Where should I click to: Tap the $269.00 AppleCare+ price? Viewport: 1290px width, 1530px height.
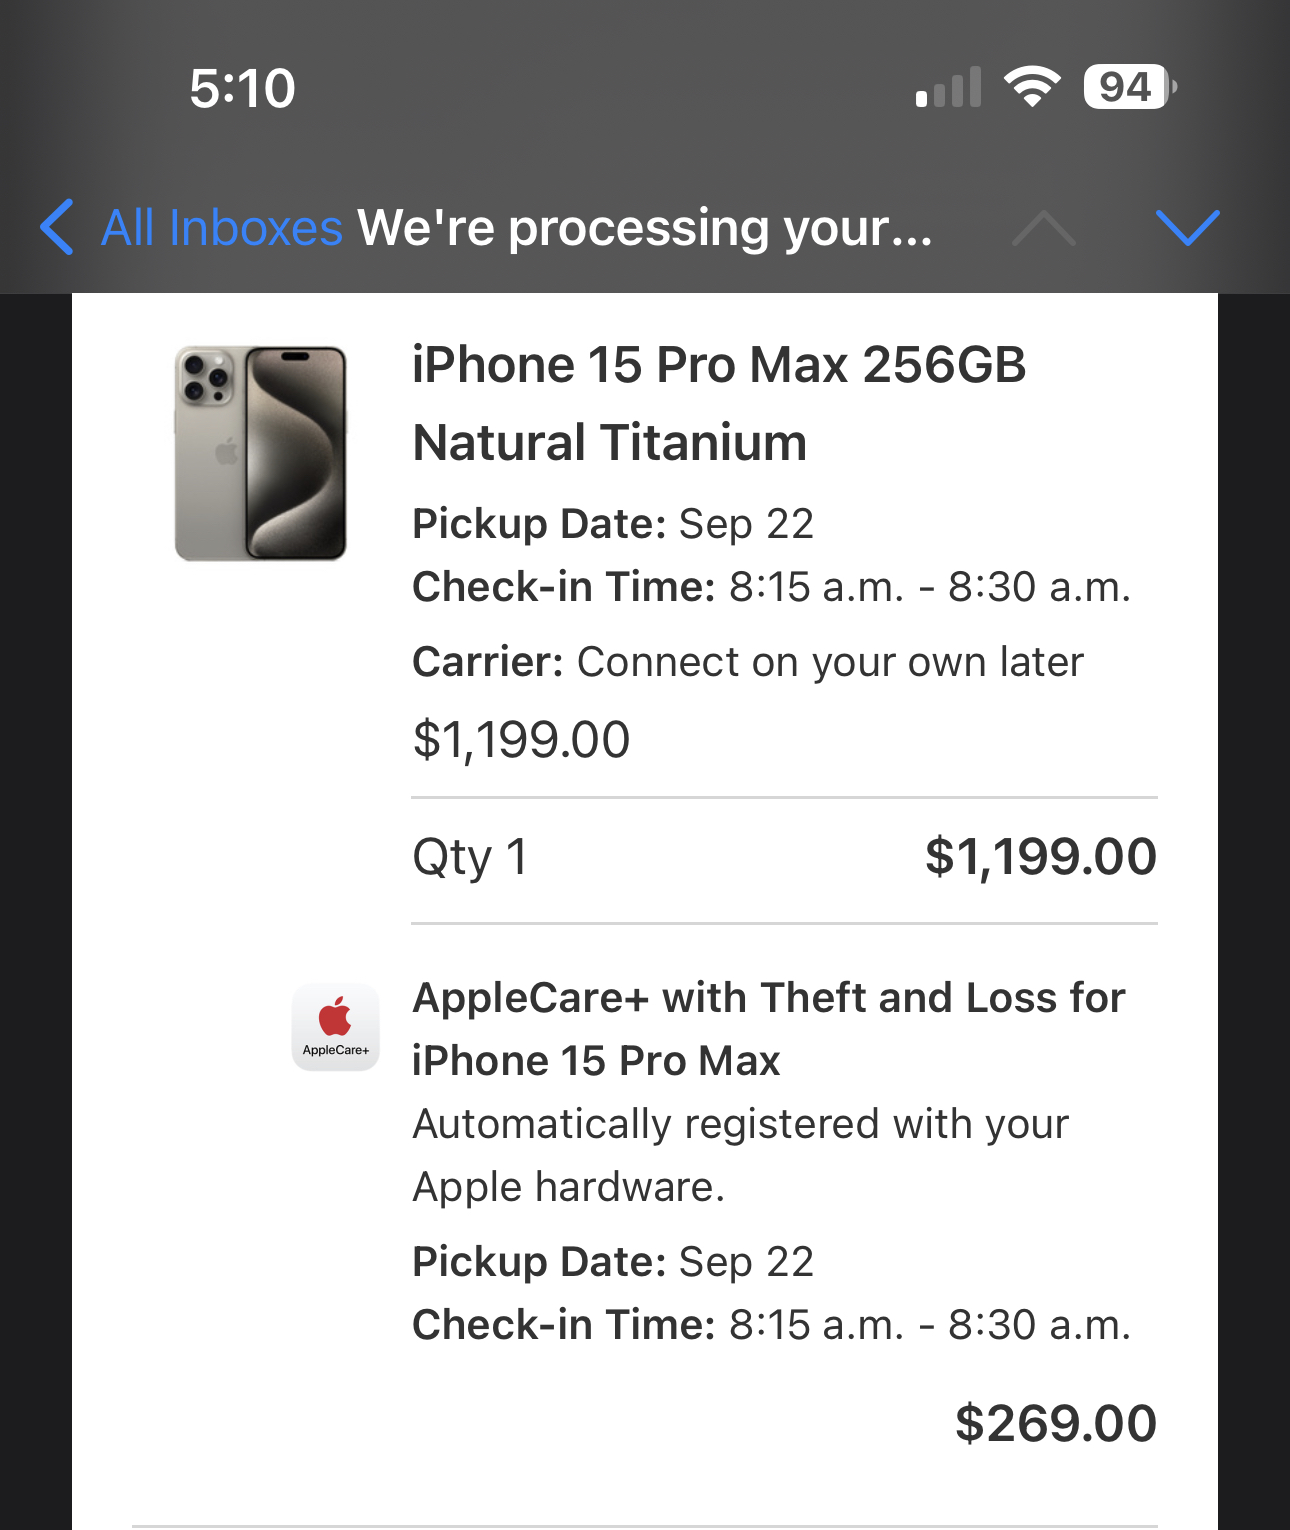[1055, 1423]
